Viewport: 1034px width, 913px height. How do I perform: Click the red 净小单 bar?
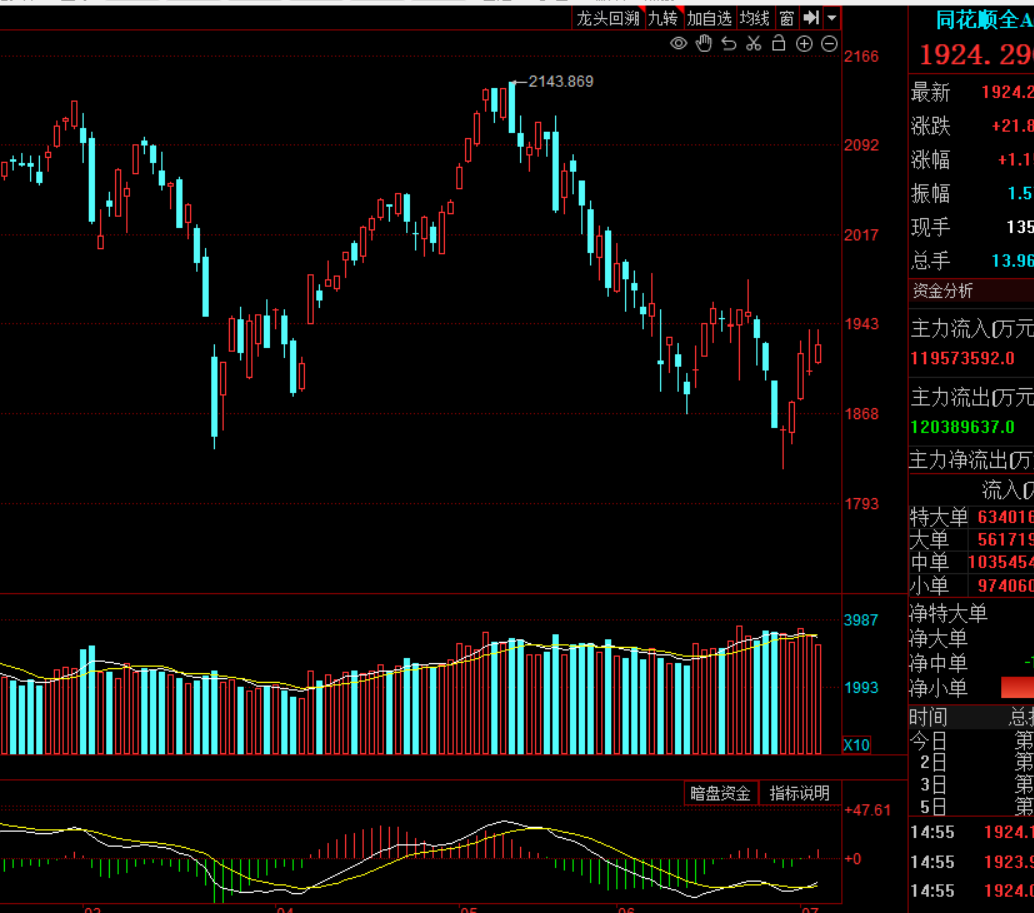tap(1017, 688)
